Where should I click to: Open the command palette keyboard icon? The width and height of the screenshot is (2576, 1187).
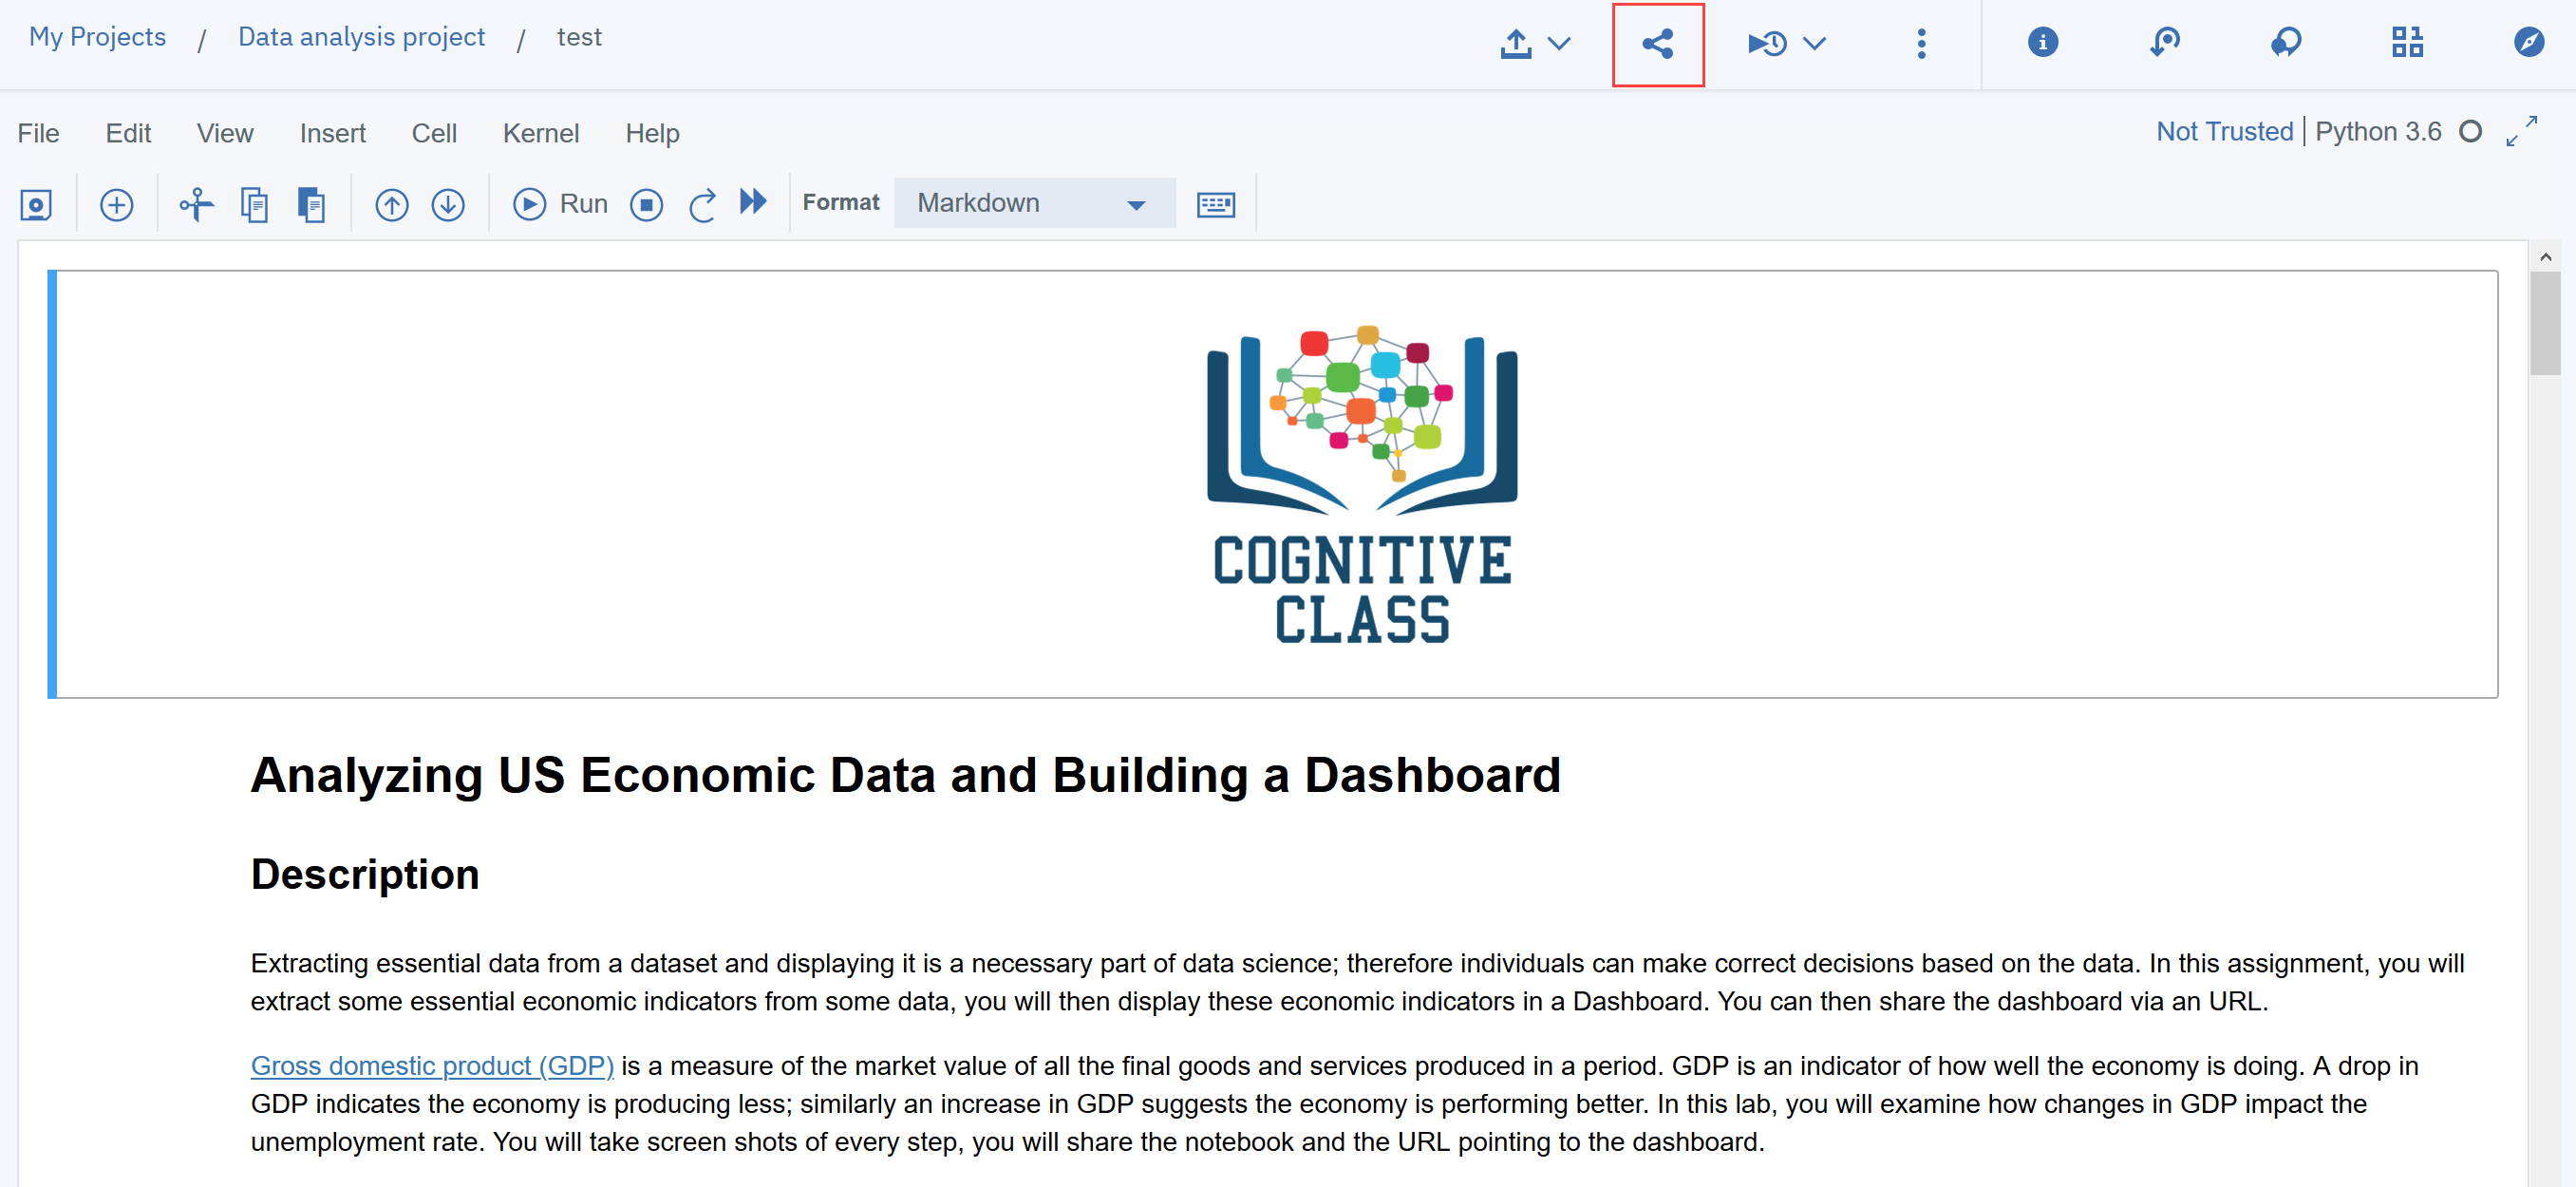click(x=1215, y=205)
